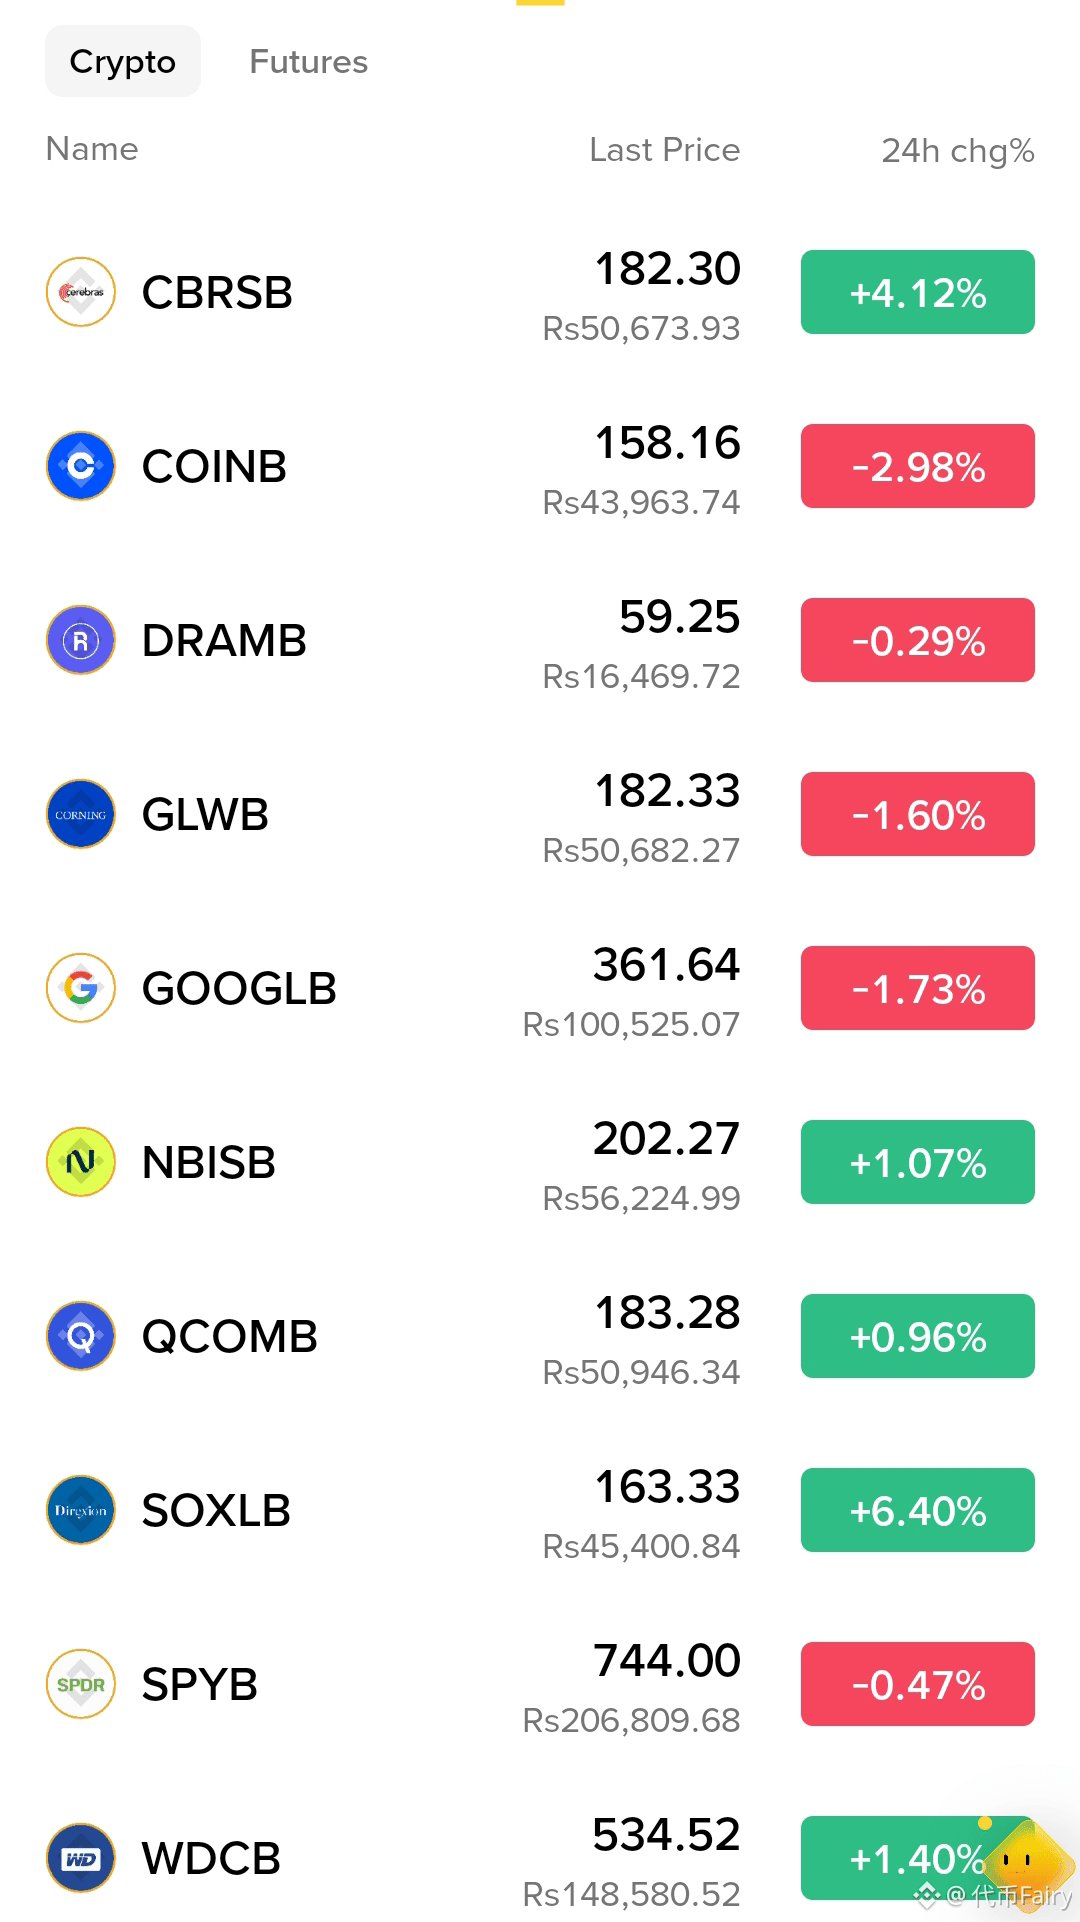Screen dimensions: 1080x1922
Task: Tap the blue COINB Coinbase icon
Action: (81, 466)
